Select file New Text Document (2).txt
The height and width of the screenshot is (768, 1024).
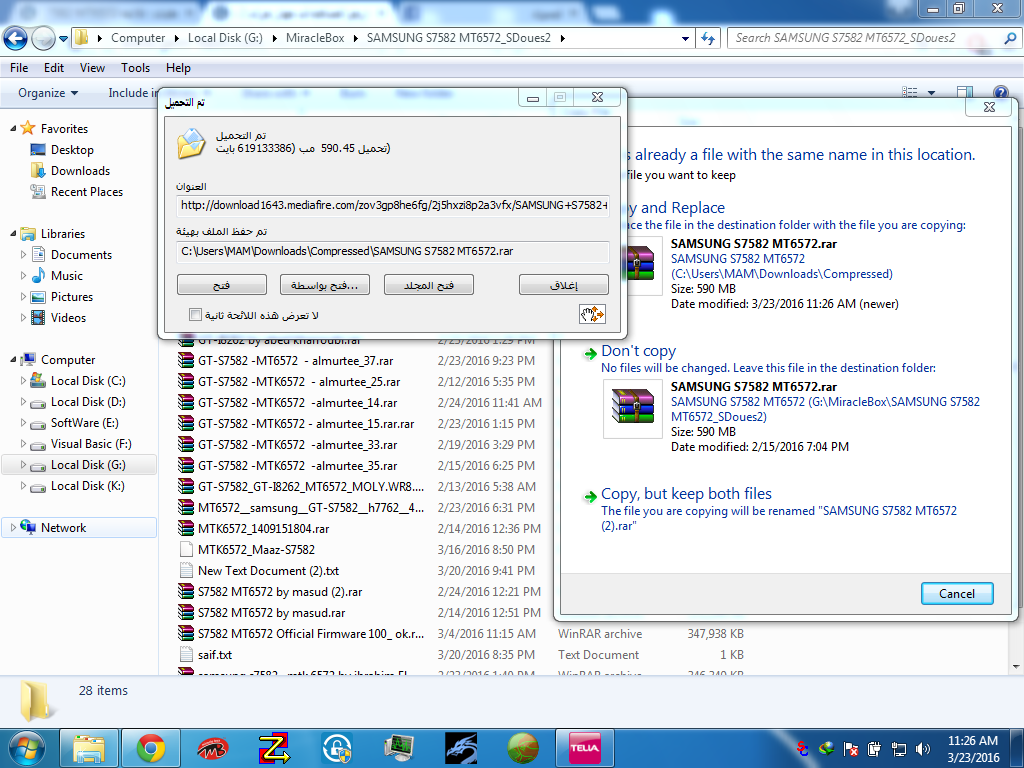click(268, 570)
